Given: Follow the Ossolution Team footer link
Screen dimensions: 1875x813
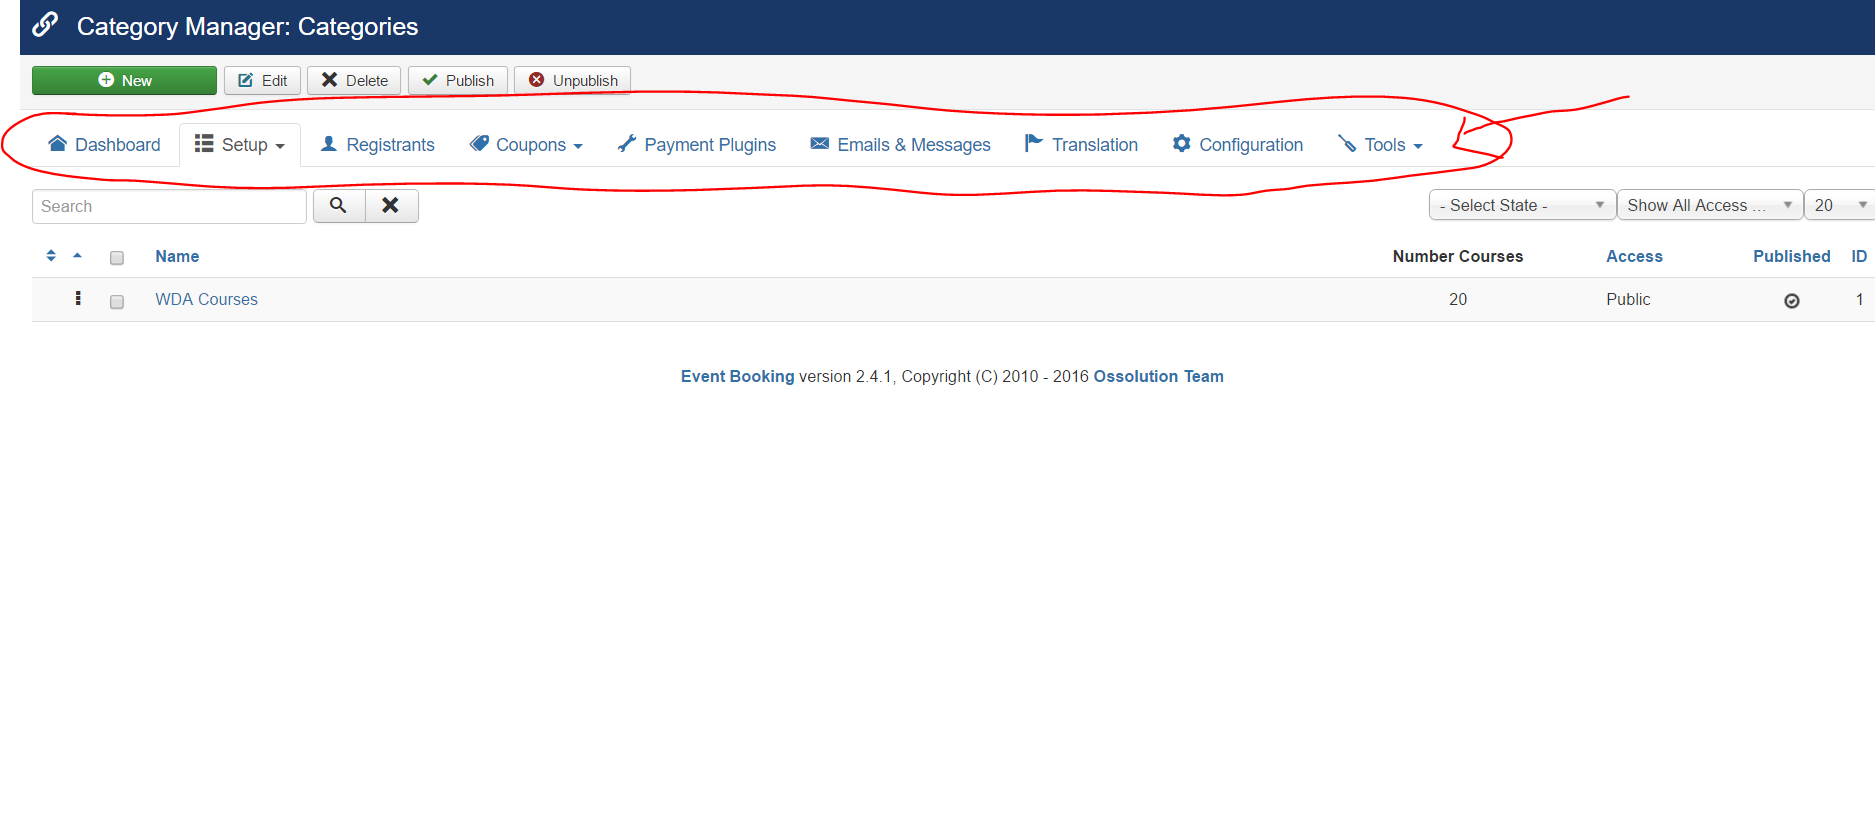Looking at the screenshot, I should pos(1158,376).
